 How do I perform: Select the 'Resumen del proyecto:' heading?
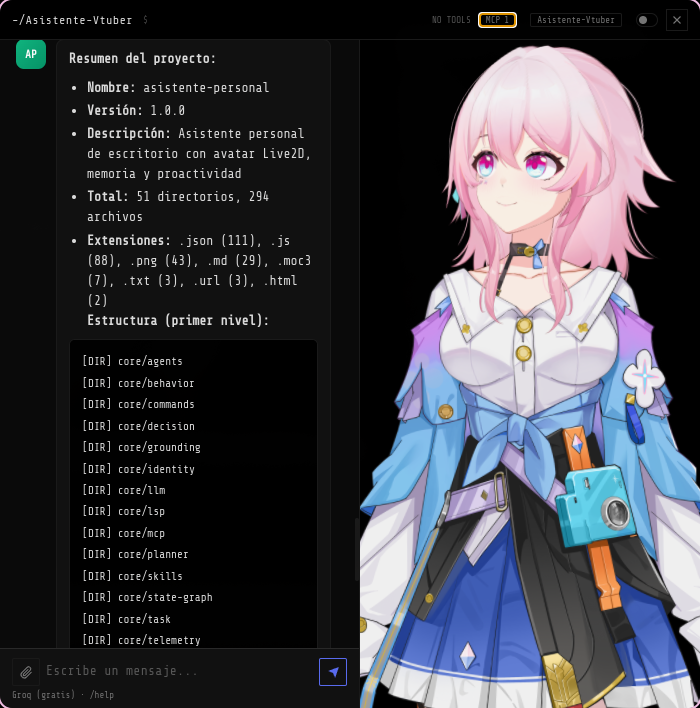pyautogui.click(x=142, y=58)
